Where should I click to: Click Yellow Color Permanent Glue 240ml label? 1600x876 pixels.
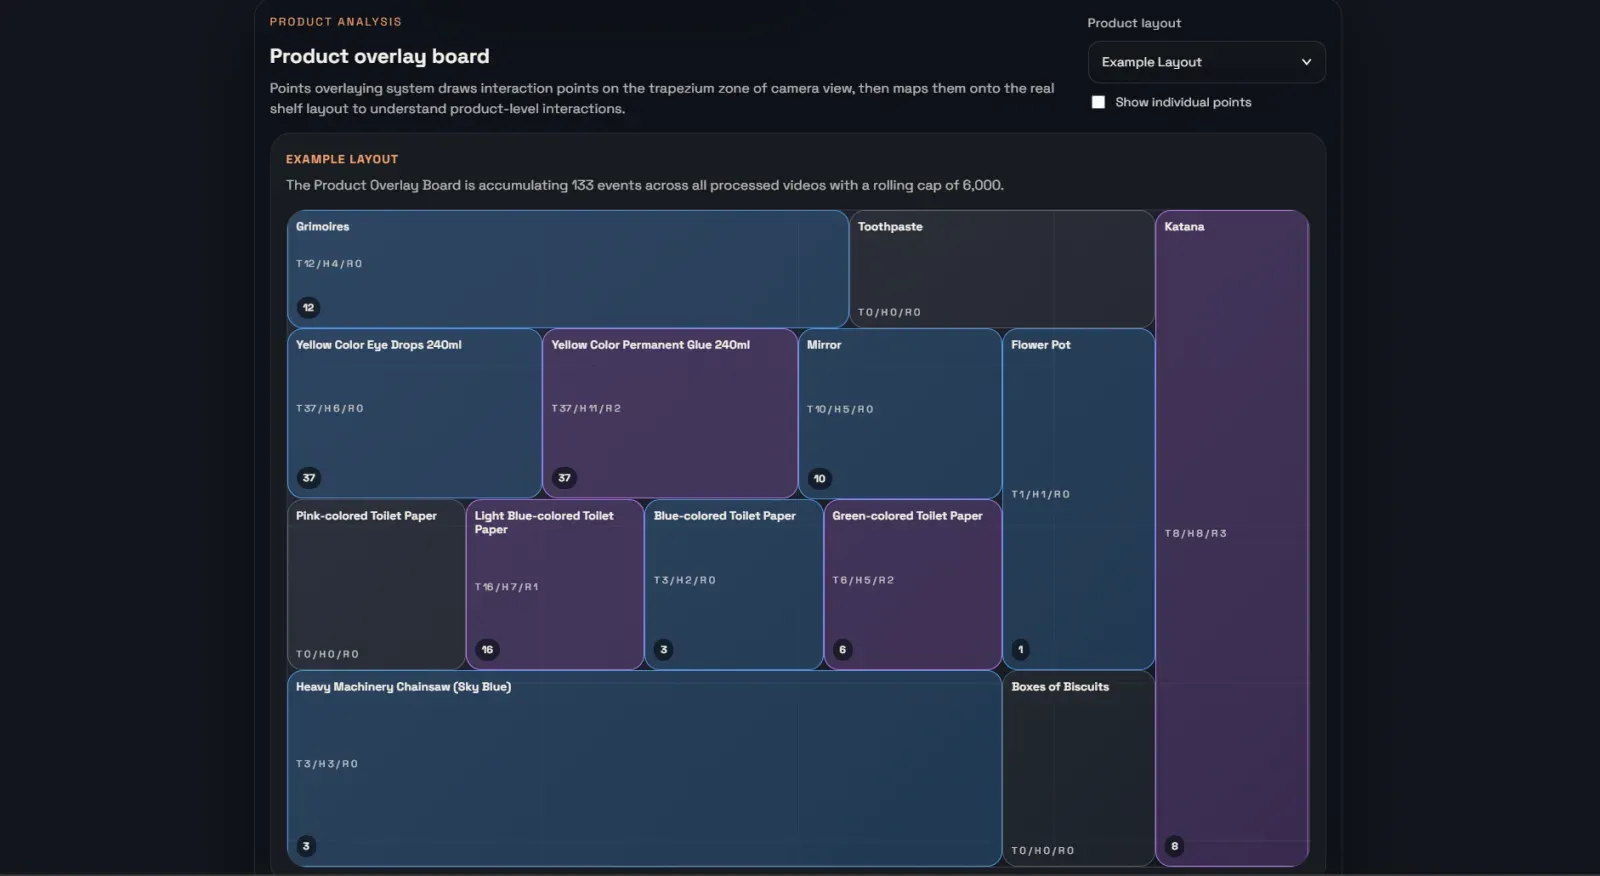point(651,345)
